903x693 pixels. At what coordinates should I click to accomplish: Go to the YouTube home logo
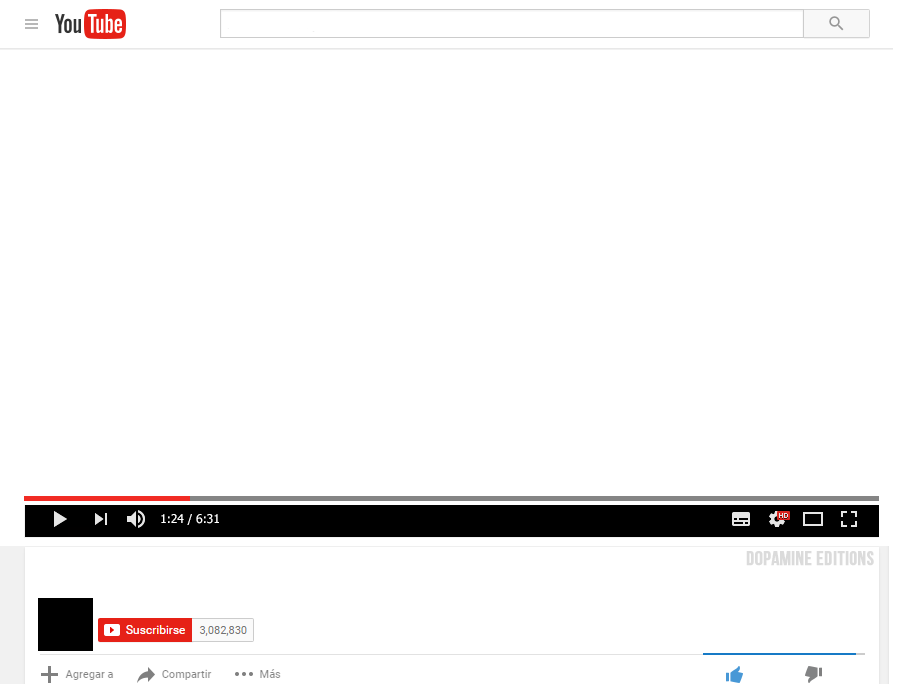[x=90, y=24]
